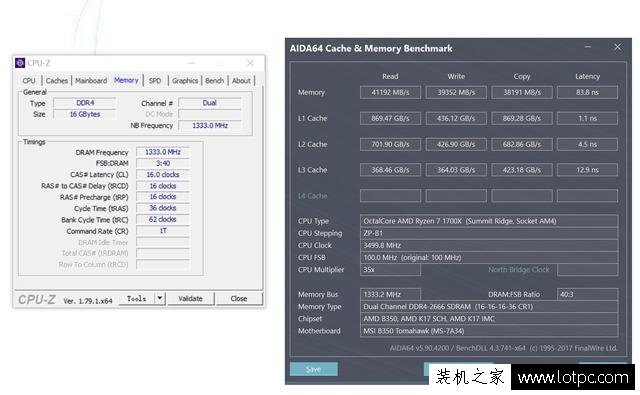Click the Dual Channel # value
The height and width of the screenshot is (395, 640).
coord(209,103)
